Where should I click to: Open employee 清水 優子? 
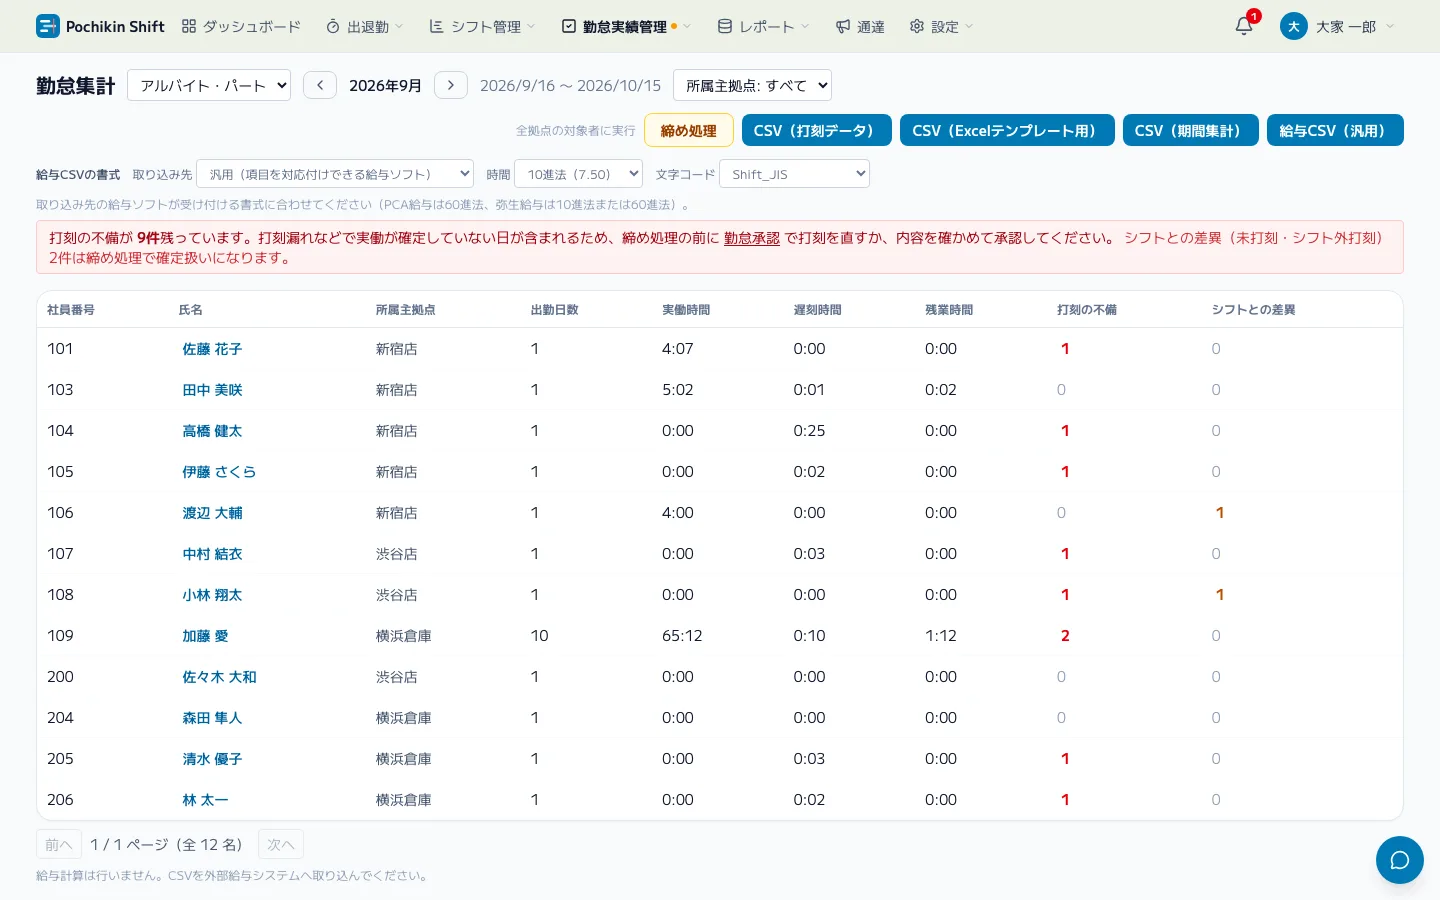tap(212, 759)
